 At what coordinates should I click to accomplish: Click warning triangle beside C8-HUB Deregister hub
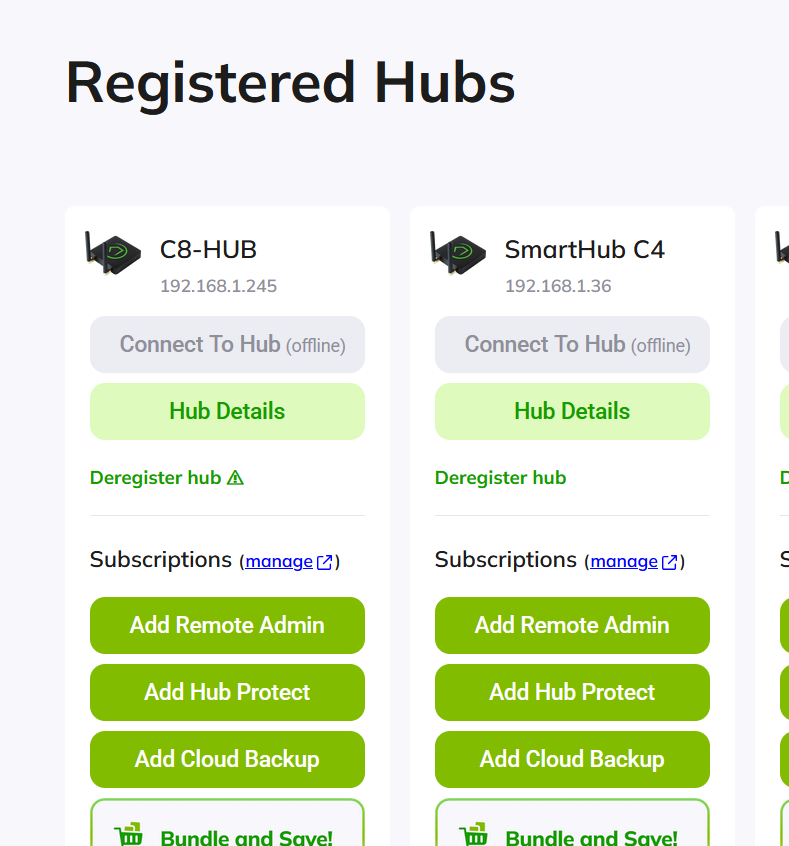(x=234, y=478)
